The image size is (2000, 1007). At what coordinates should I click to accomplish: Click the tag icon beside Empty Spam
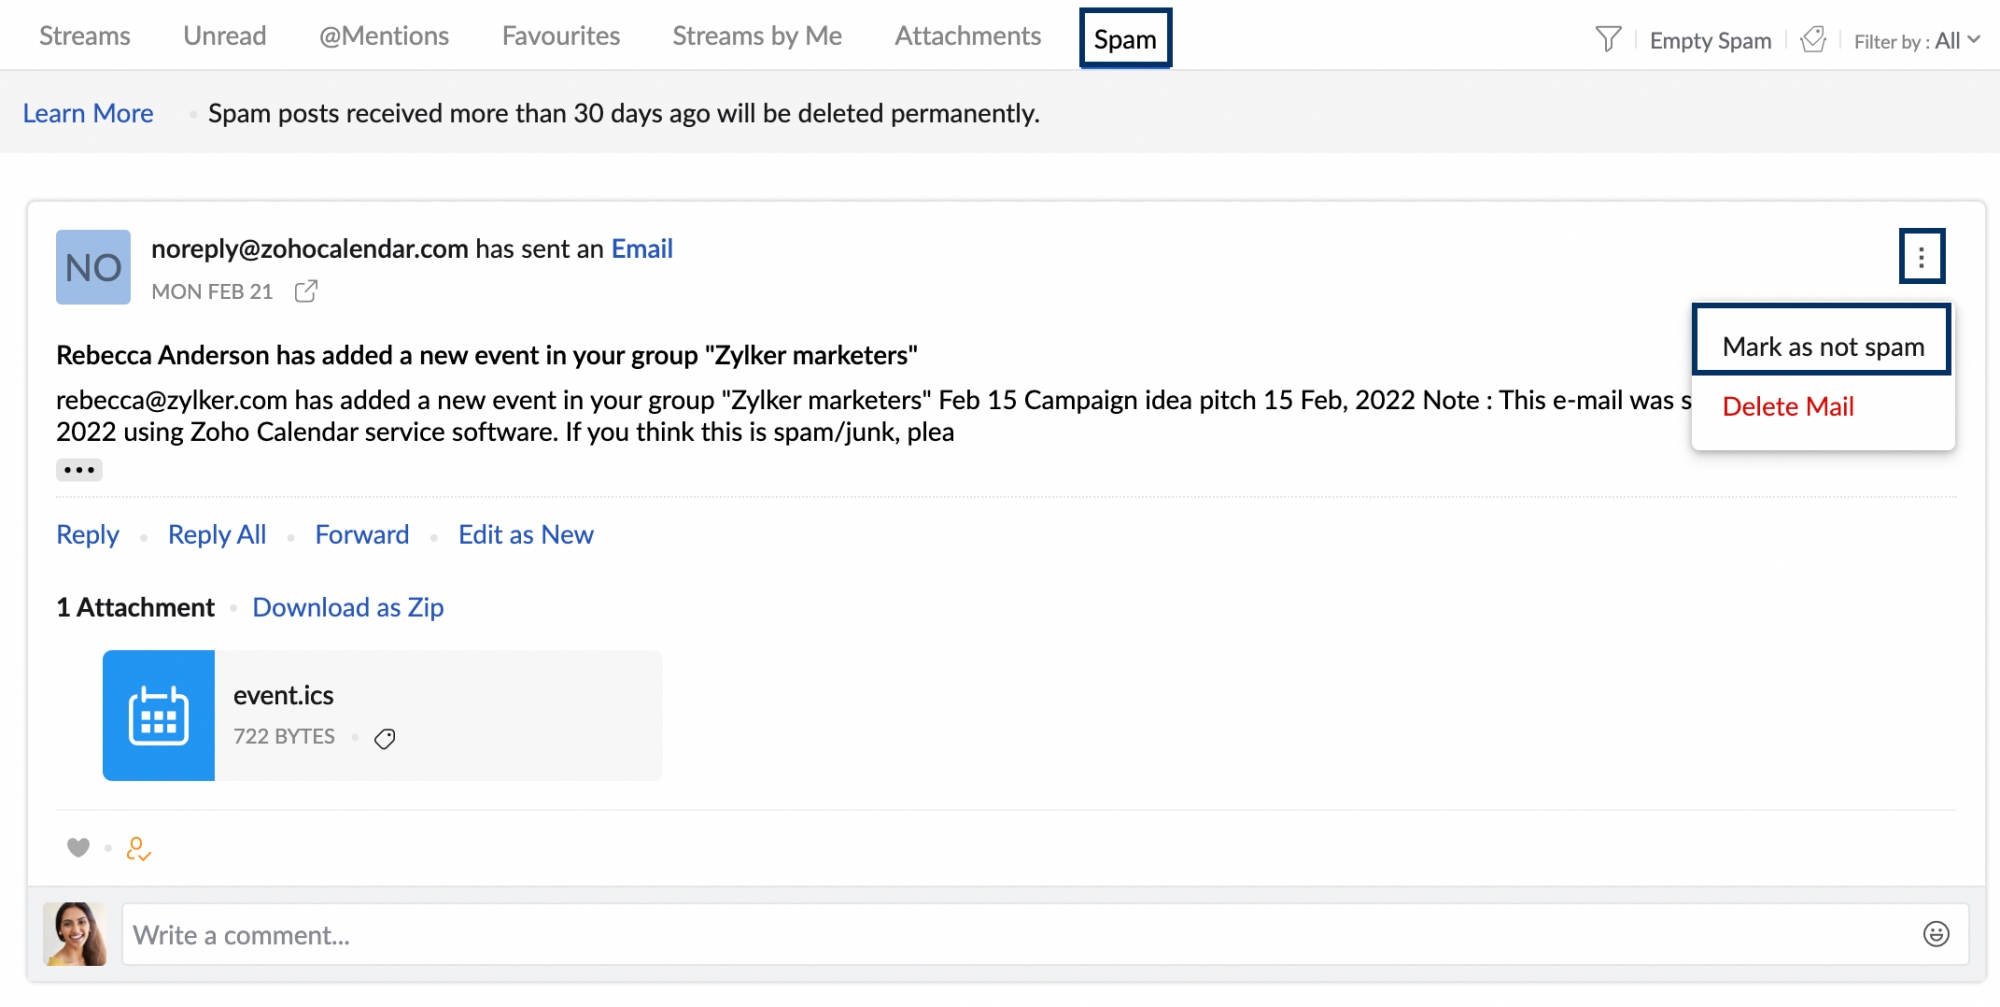point(1813,40)
